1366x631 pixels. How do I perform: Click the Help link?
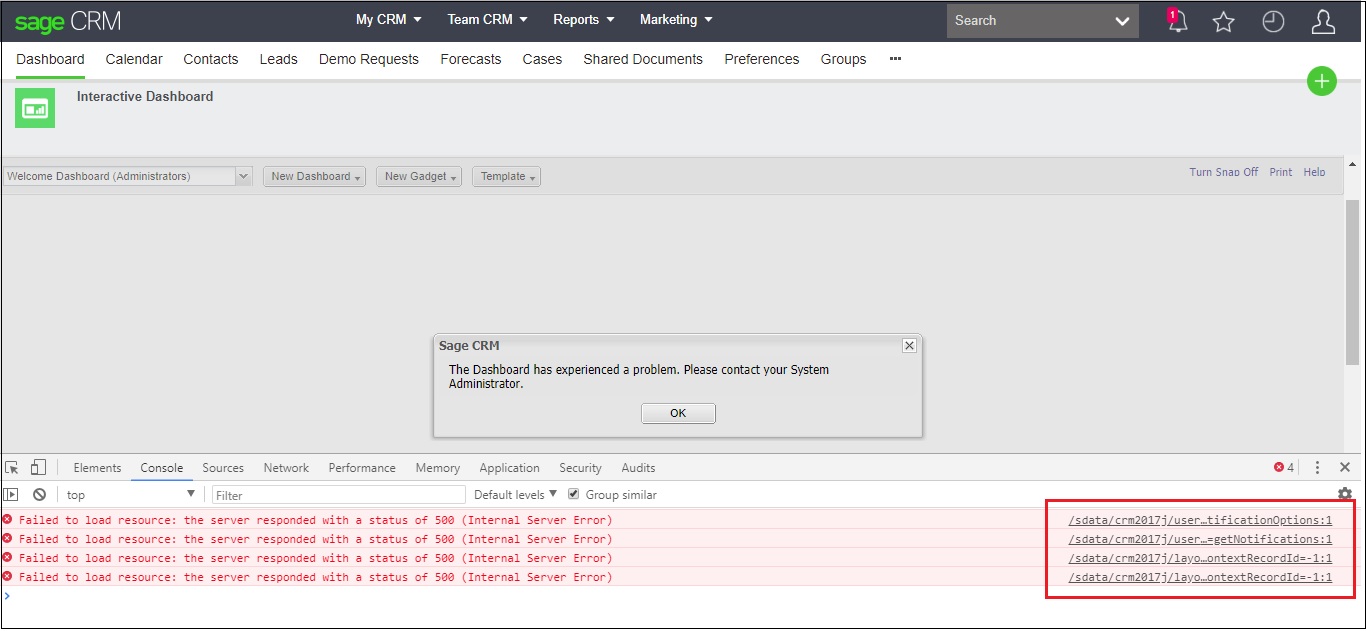[1314, 172]
